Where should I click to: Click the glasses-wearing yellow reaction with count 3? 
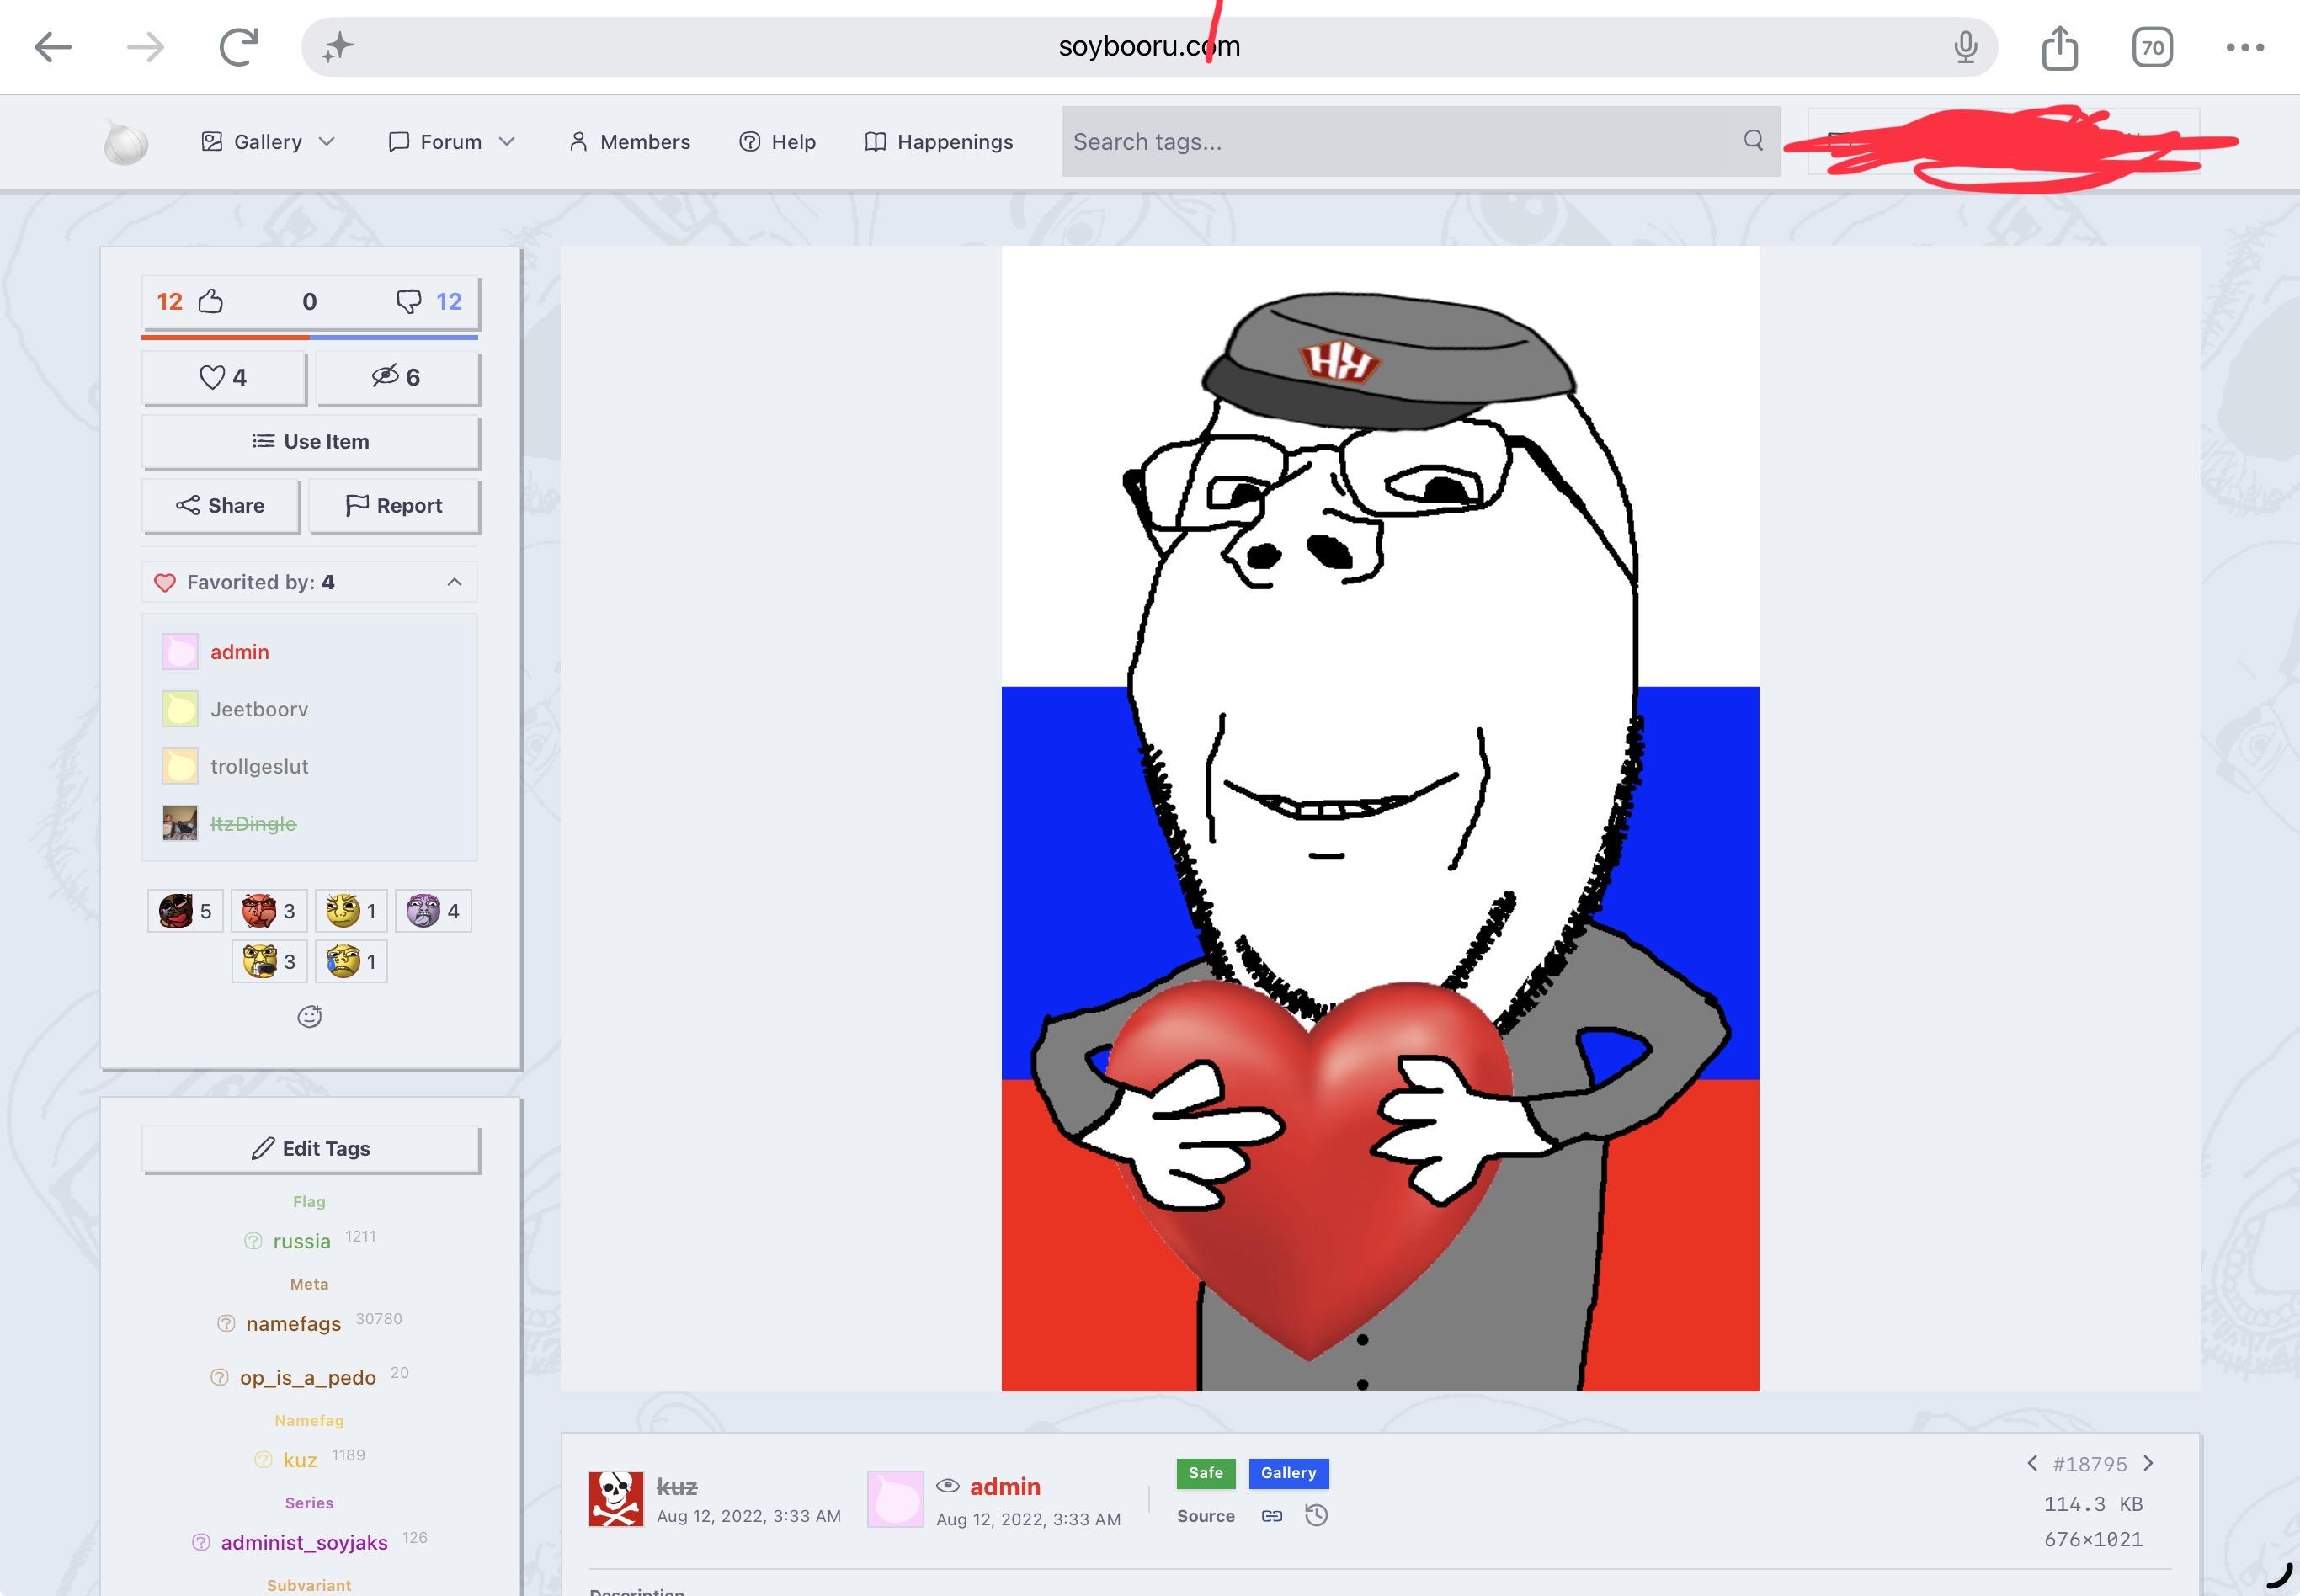point(270,962)
